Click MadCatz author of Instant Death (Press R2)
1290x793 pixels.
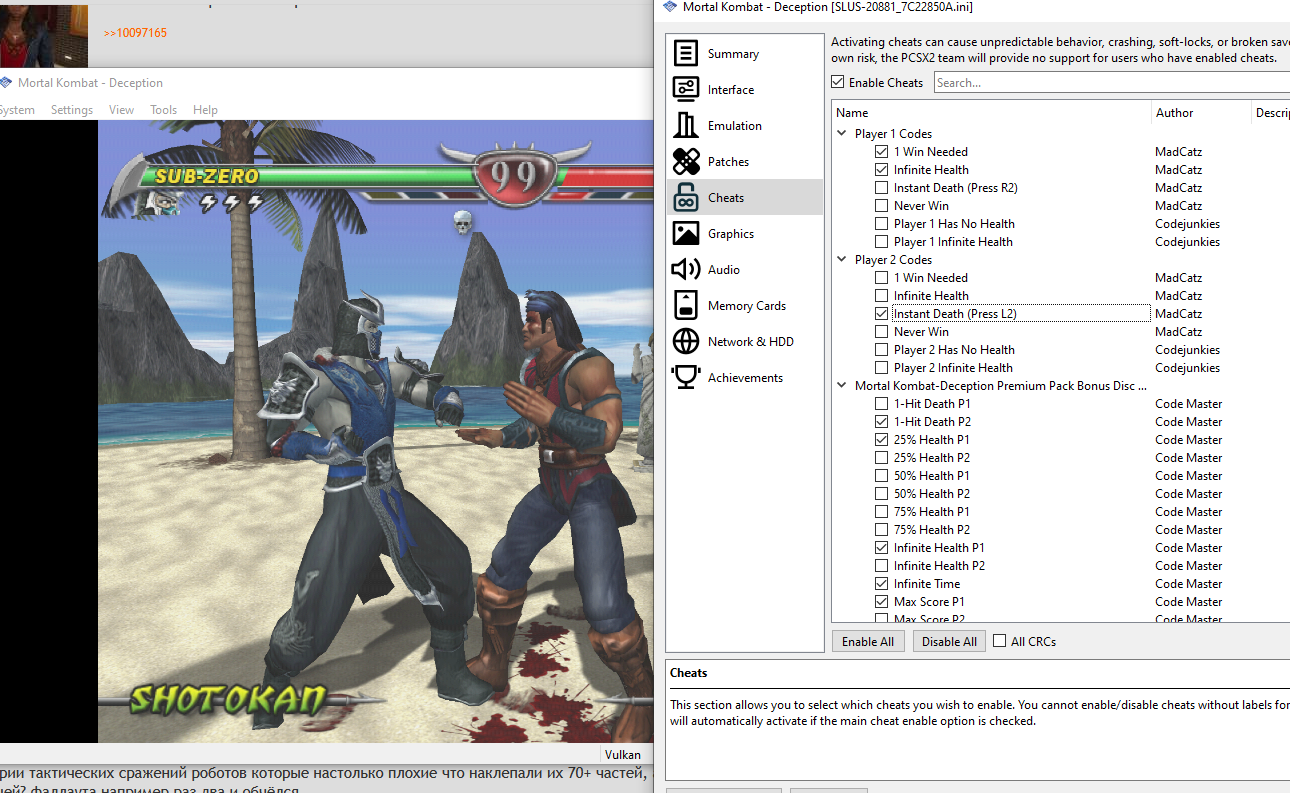click(x=1179, y=188)
